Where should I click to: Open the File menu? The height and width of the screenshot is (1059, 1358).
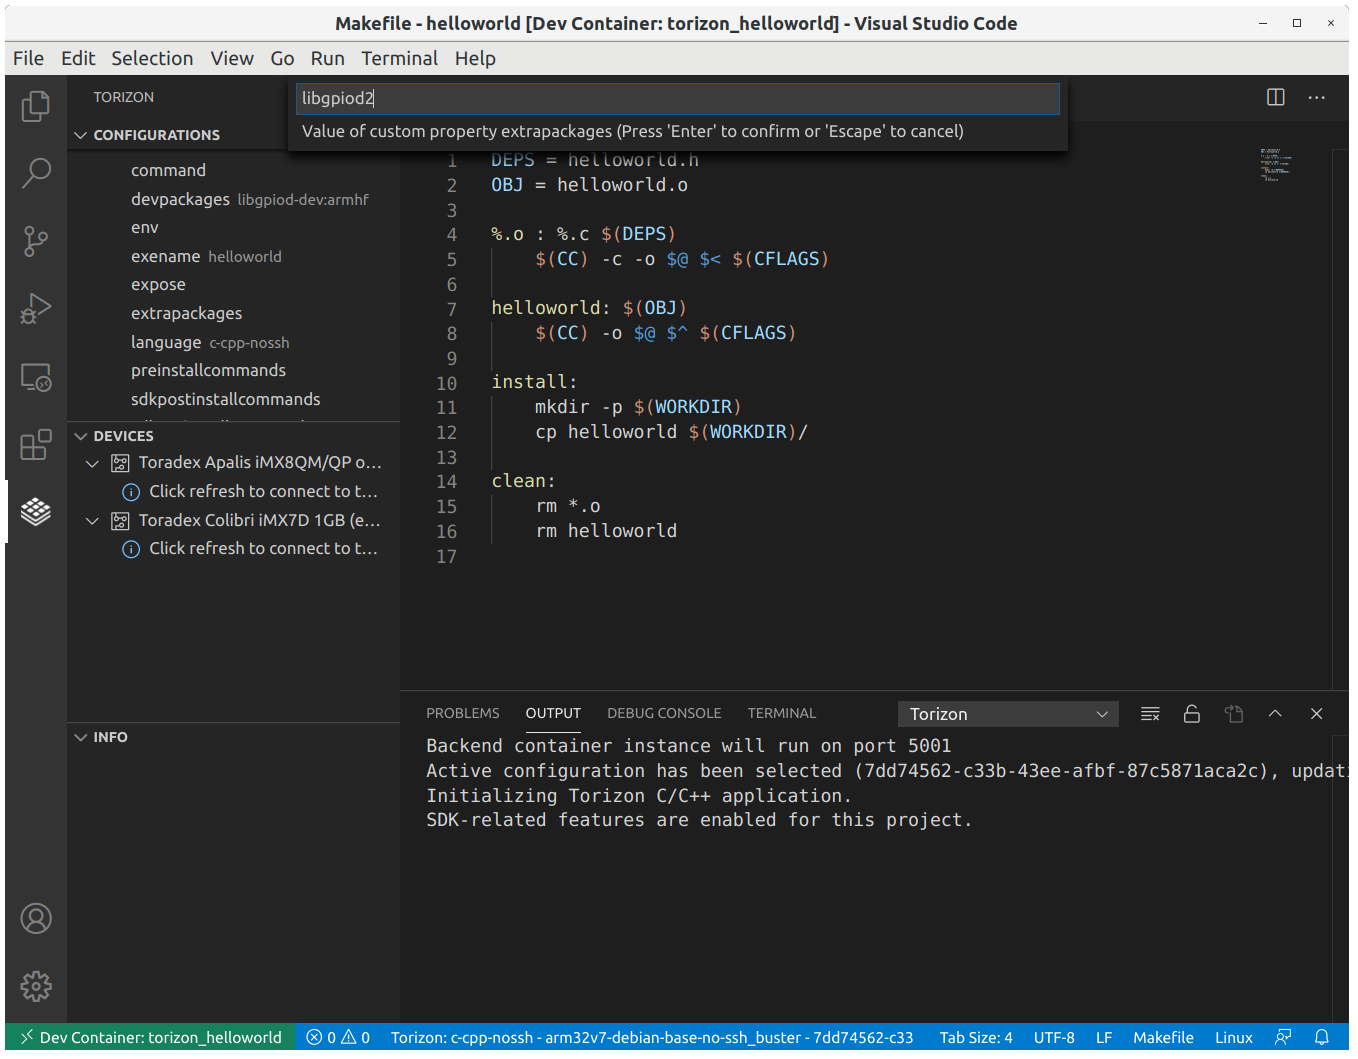point(28,58)
